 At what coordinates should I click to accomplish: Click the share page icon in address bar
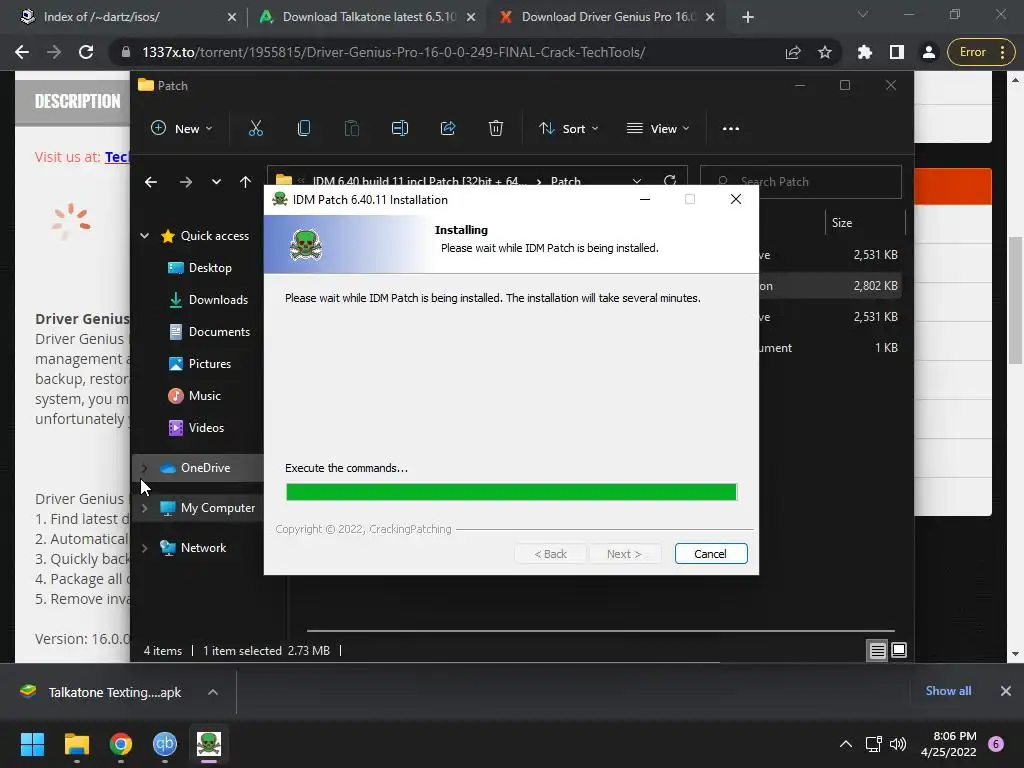793,52
